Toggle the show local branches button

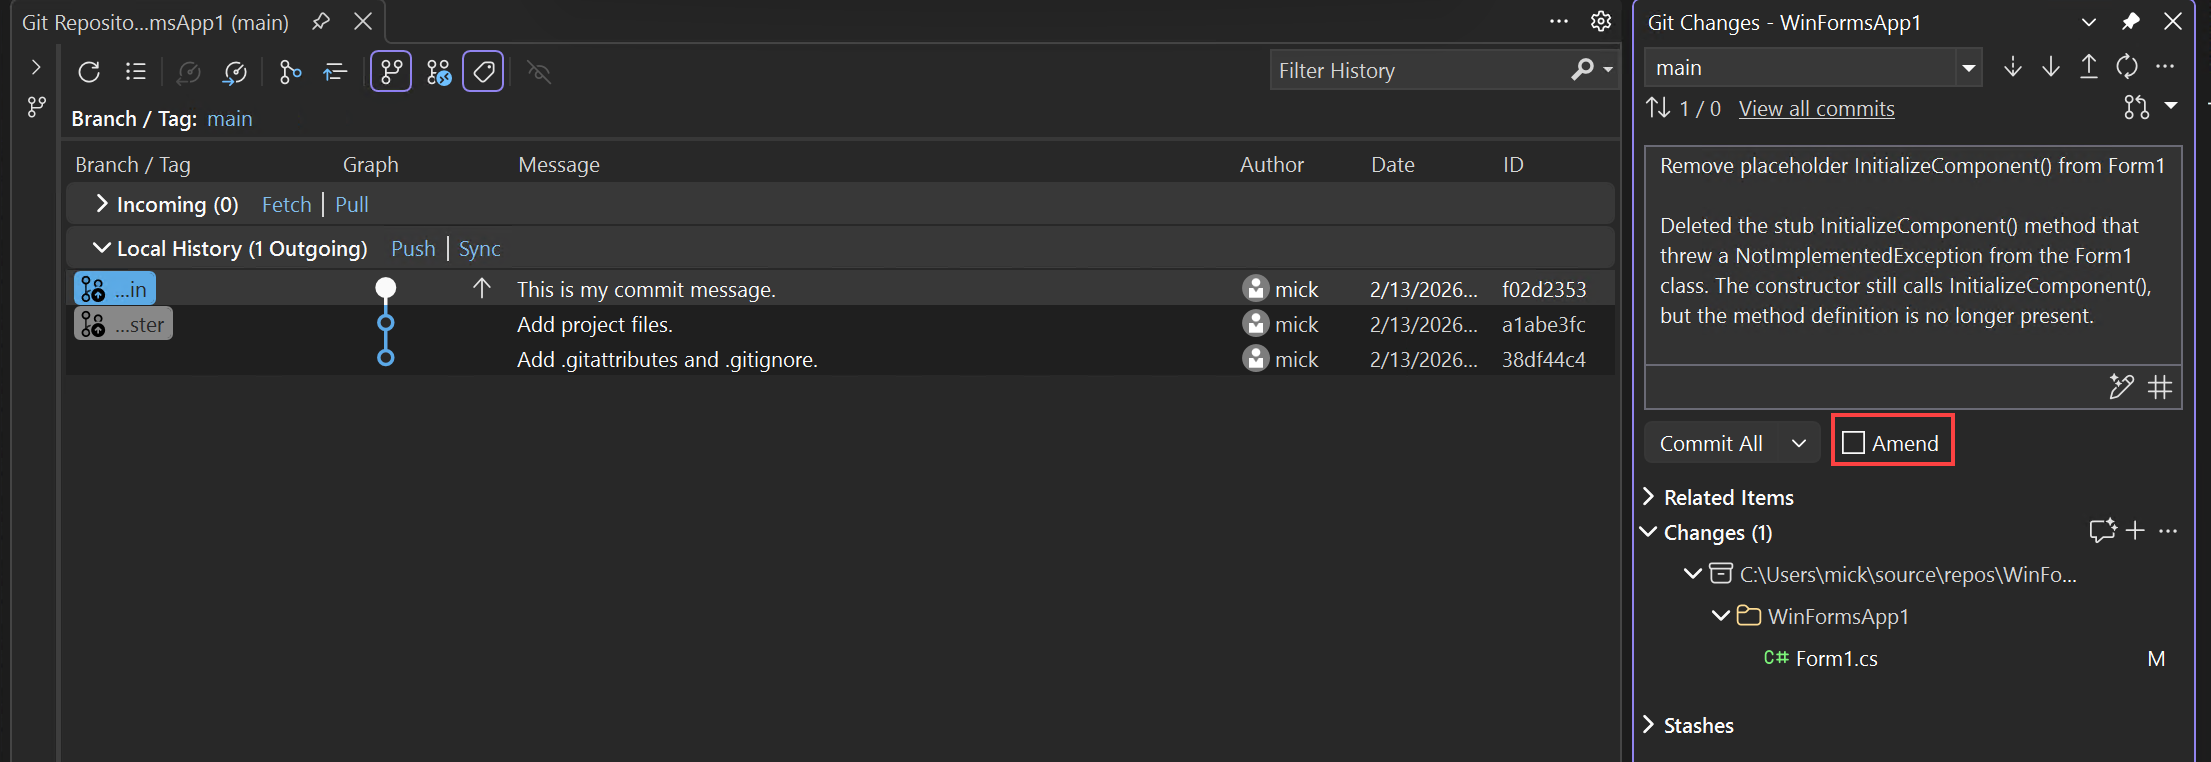pyautogui.click(x=391, y=72)
